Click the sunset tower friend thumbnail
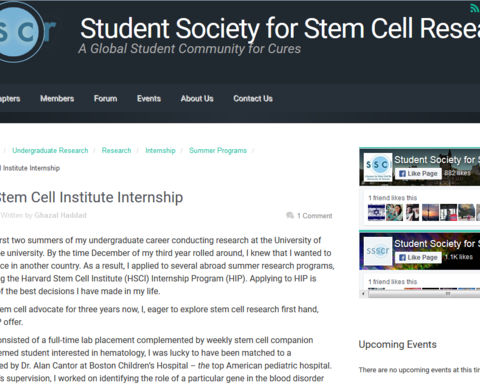 [430, 213]
